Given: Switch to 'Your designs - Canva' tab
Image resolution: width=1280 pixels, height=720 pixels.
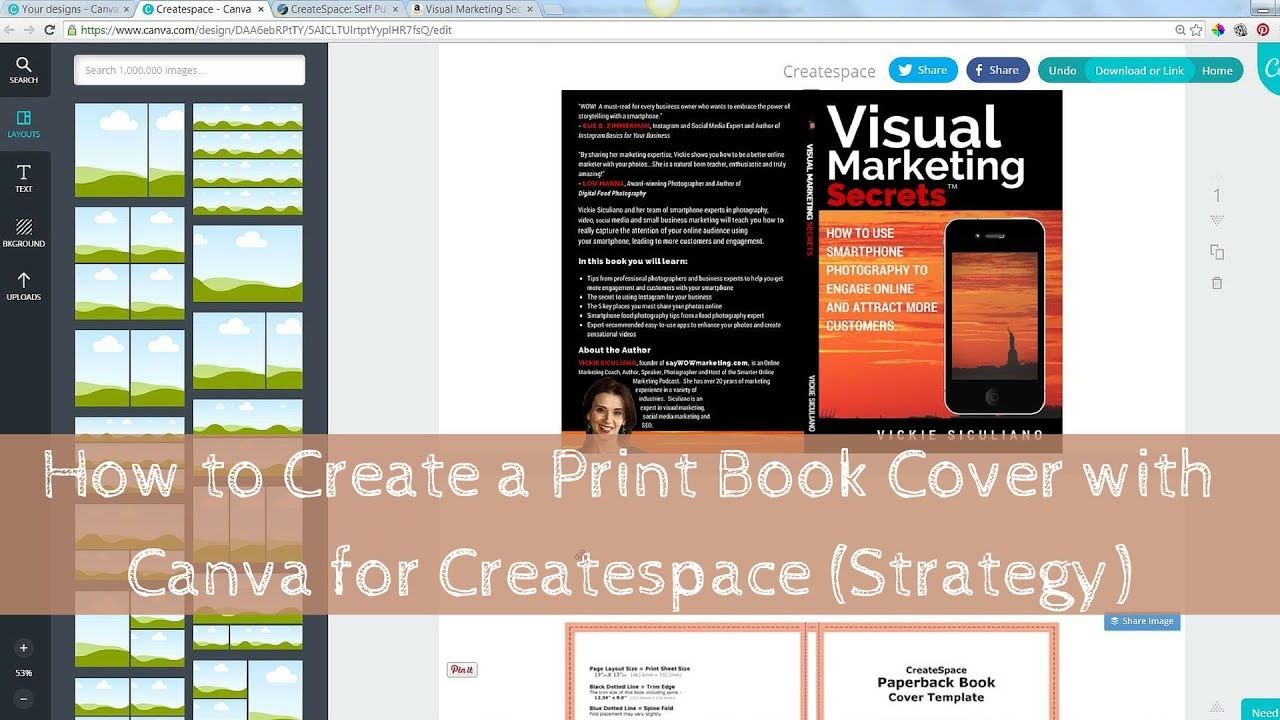Looking at the screenshot, I should point(65,9).
